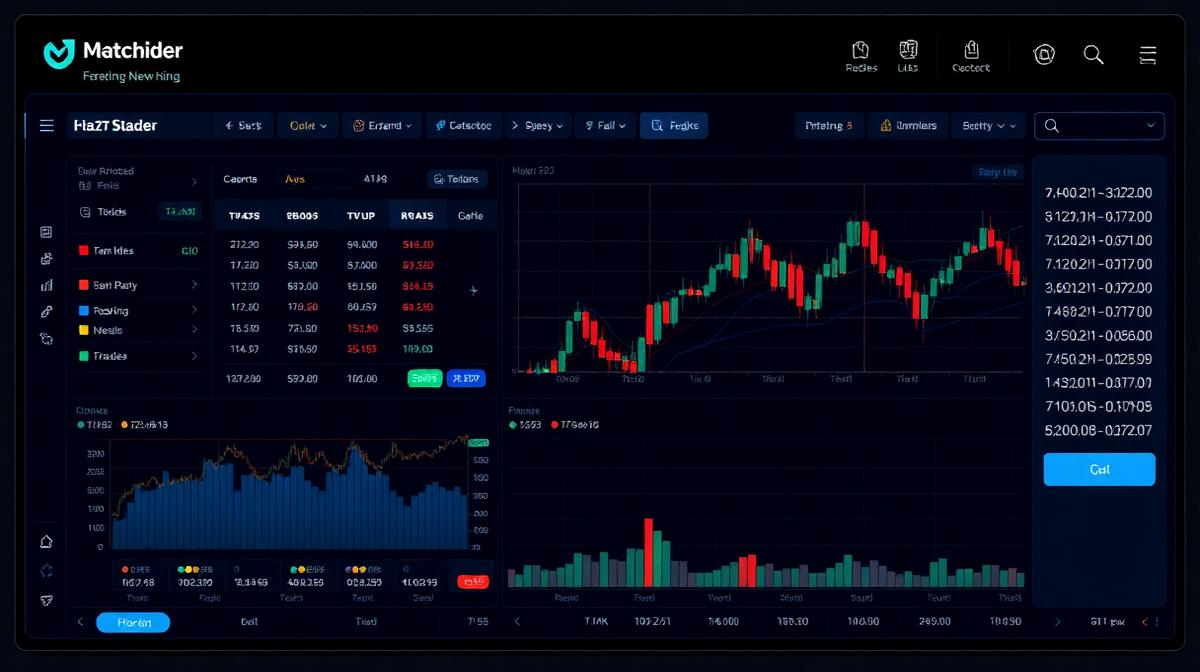Viewport: 1200px width, 672px height.
Task: Click the right arrow in the bottom right bar
Action: (1057, 621)
